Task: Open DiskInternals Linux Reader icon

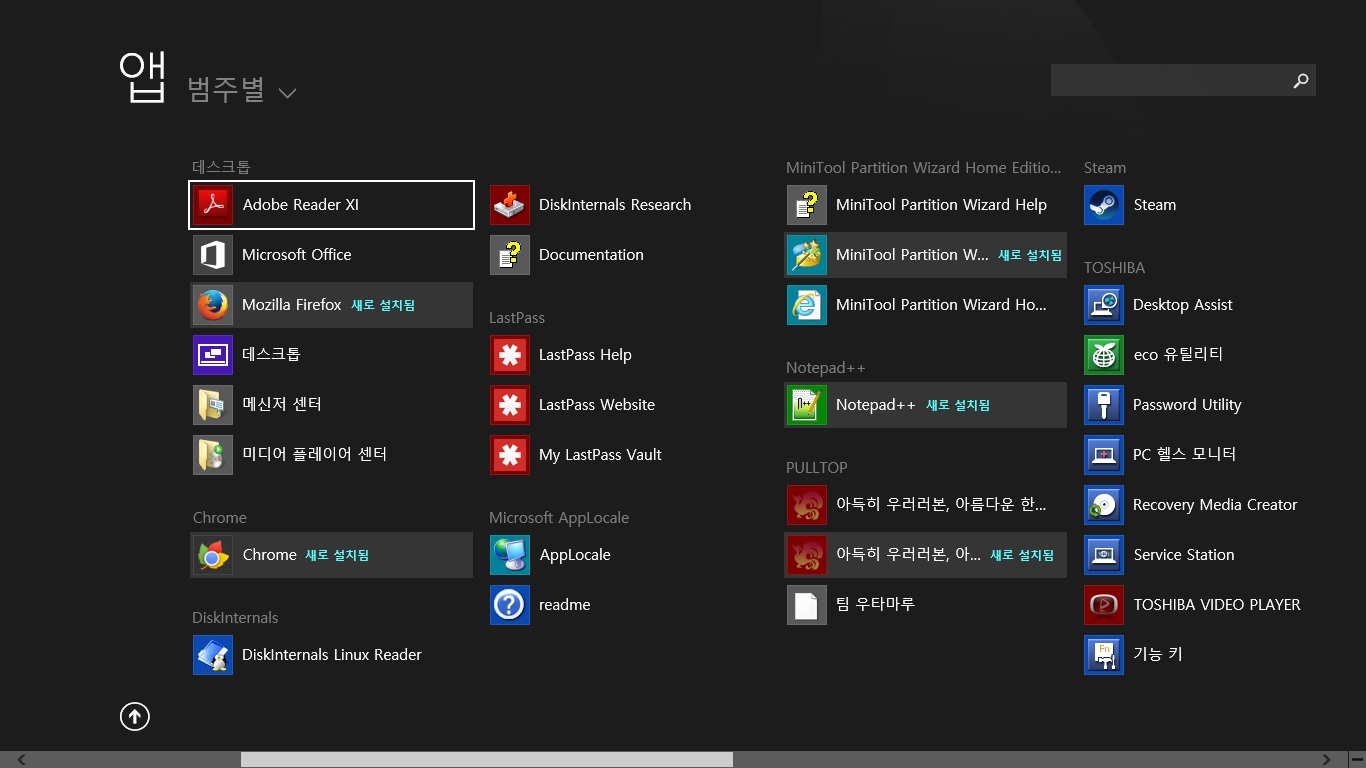Action: coord(213,655)
